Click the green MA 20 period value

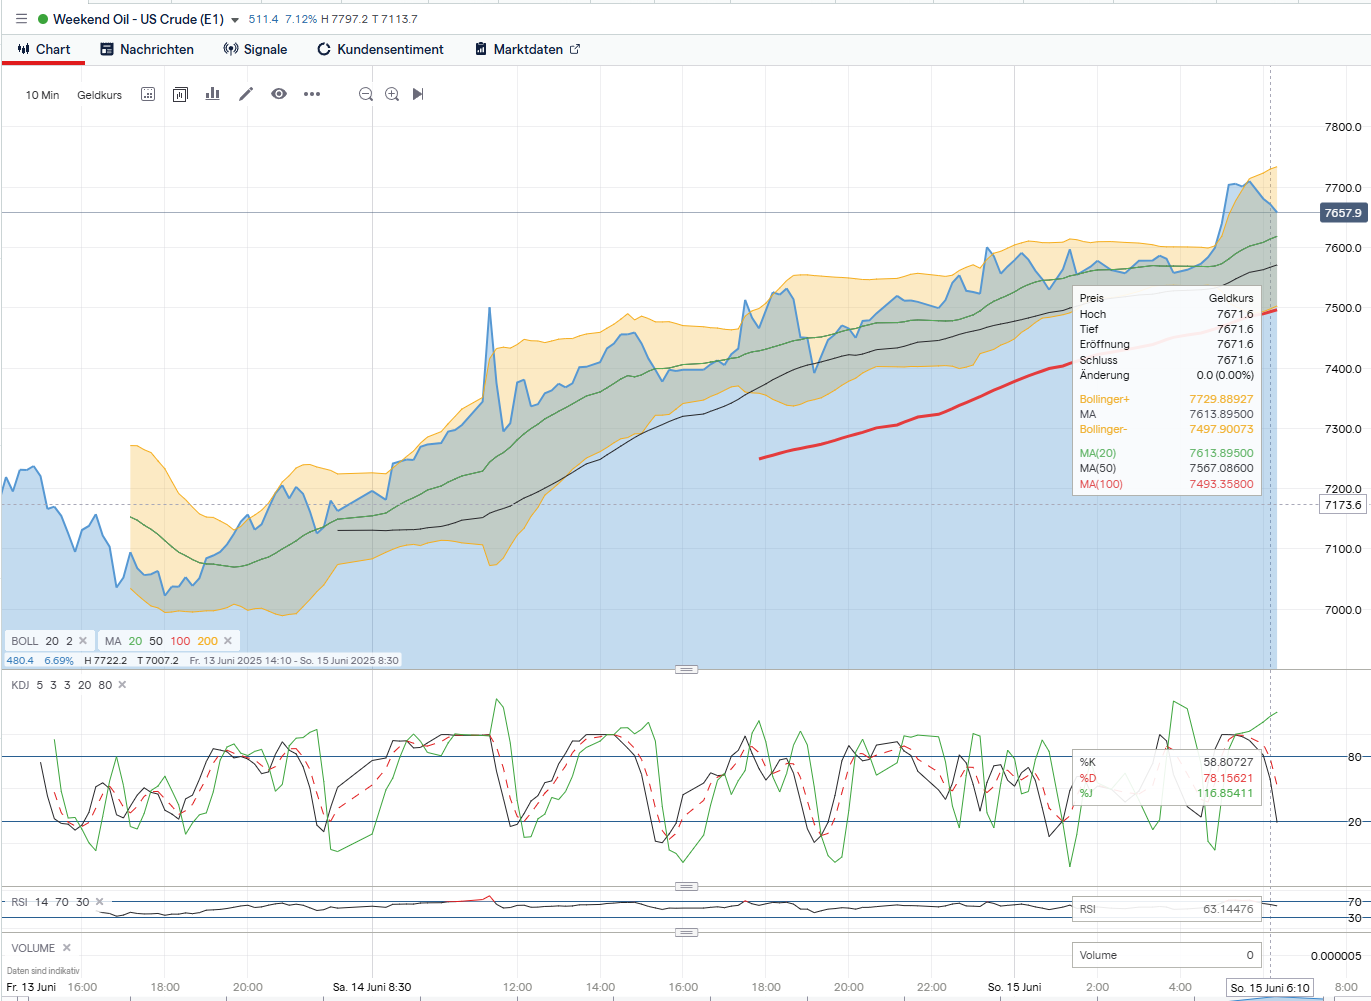(x=135, y=641)
